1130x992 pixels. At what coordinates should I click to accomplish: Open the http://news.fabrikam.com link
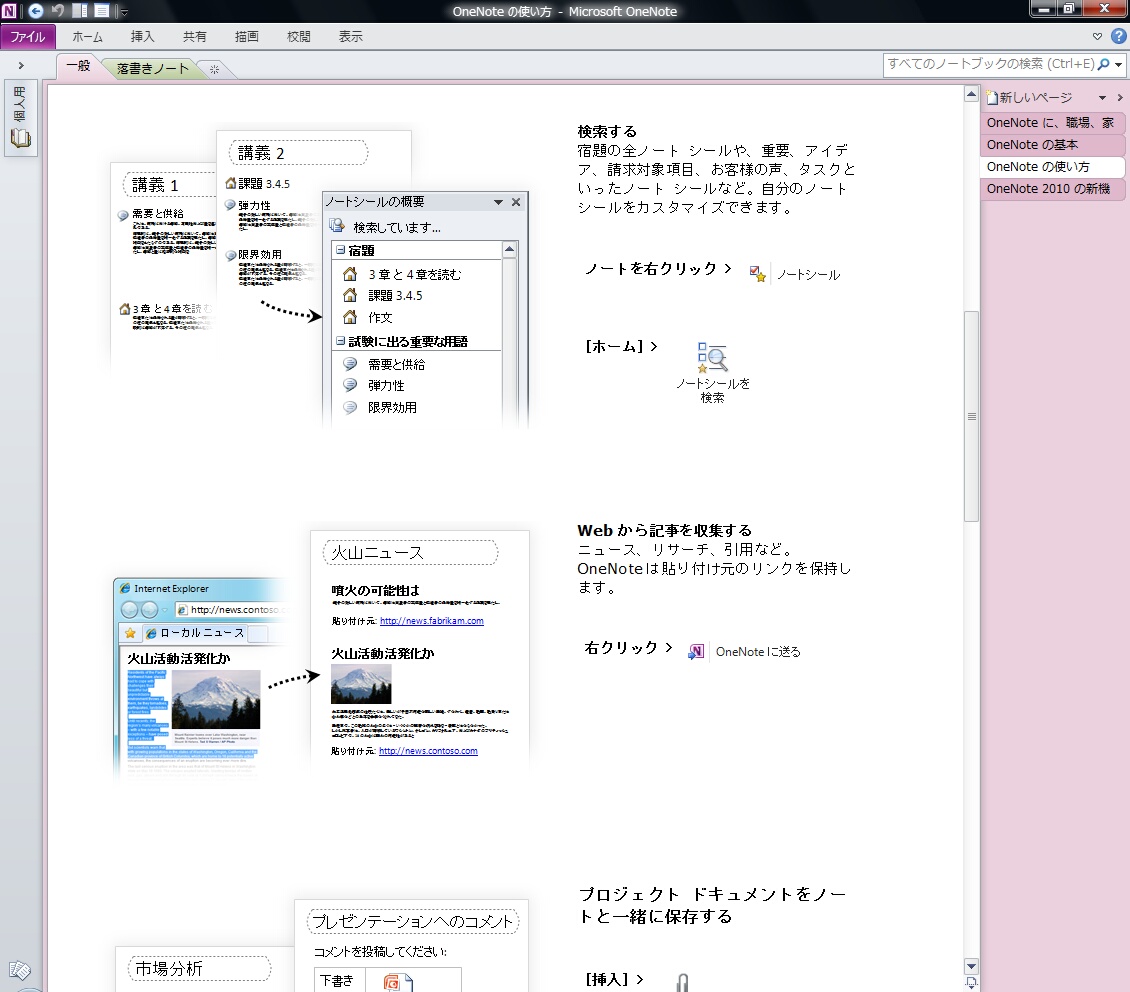(432, 620)
